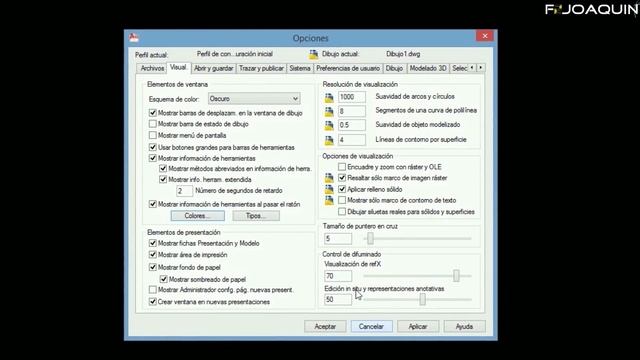Enable Mostrar sólo marco de contorno de texto
Viewport: 640px width, 360px height.
[x=342, y=200]
